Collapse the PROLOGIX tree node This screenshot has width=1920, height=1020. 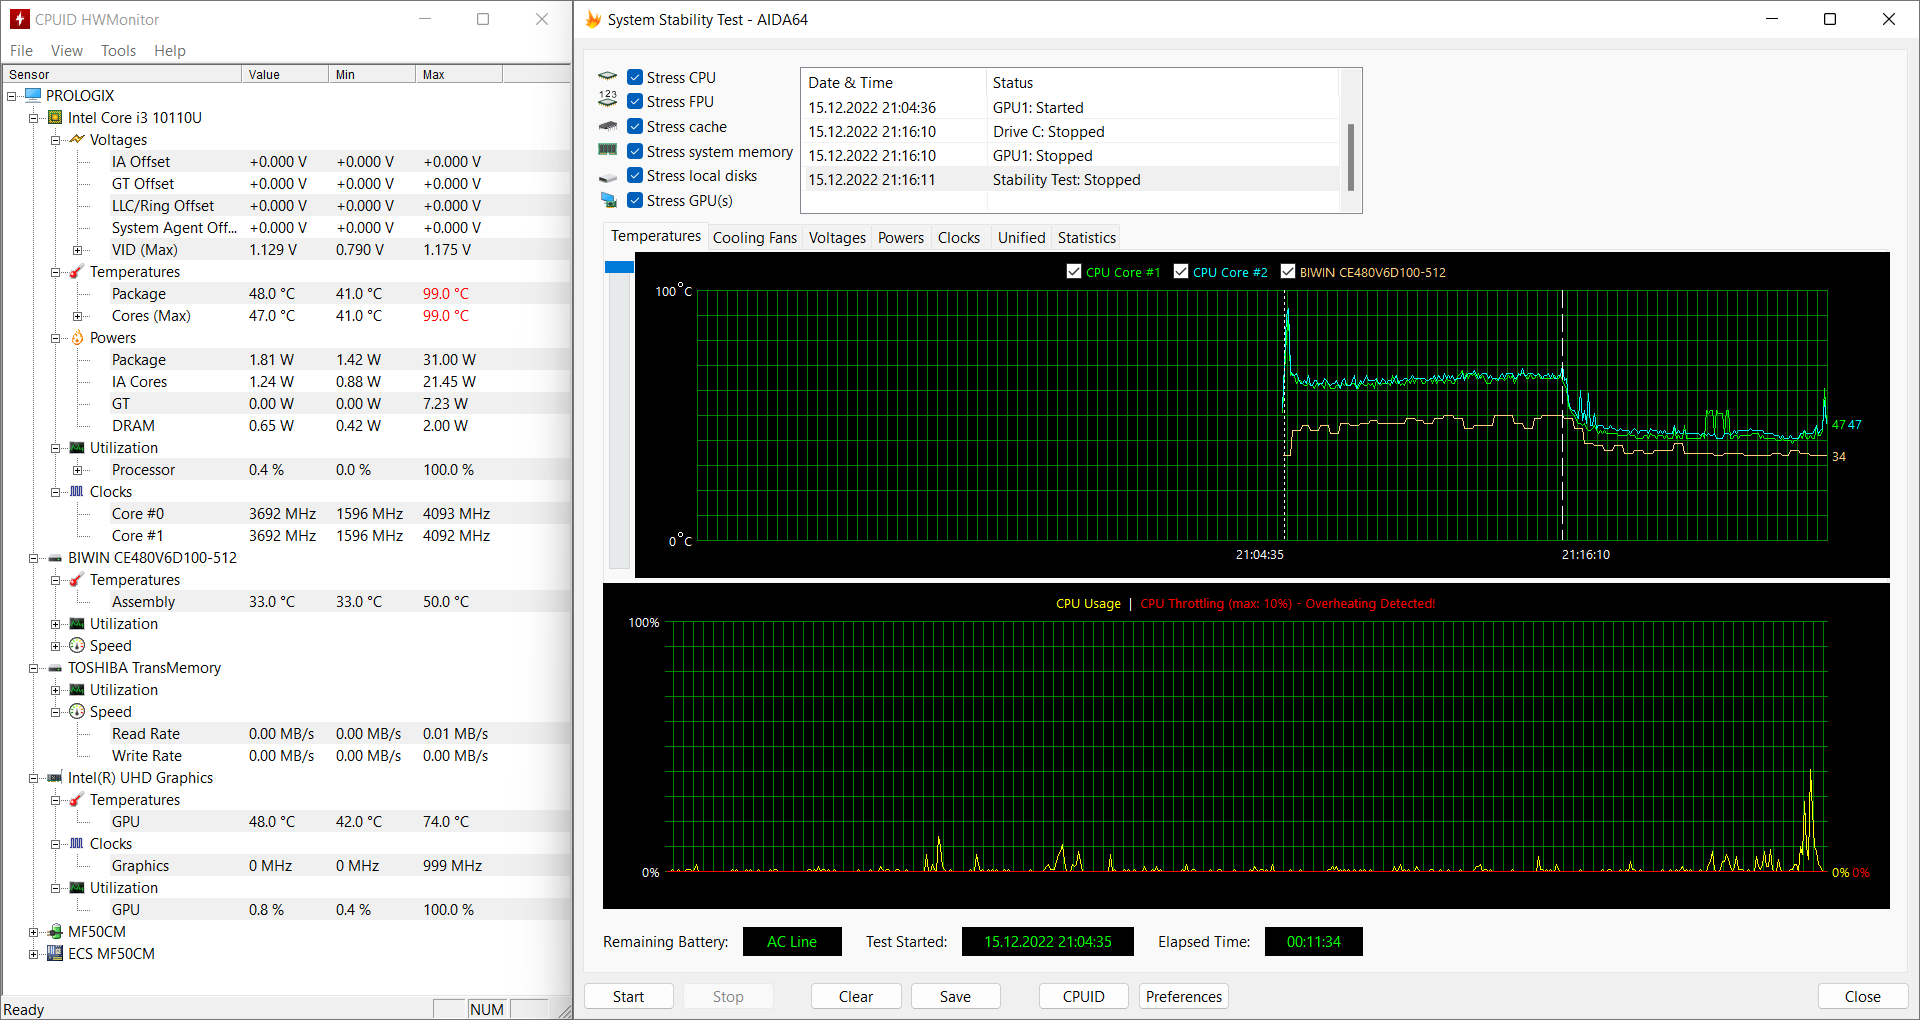coord(12,96)
